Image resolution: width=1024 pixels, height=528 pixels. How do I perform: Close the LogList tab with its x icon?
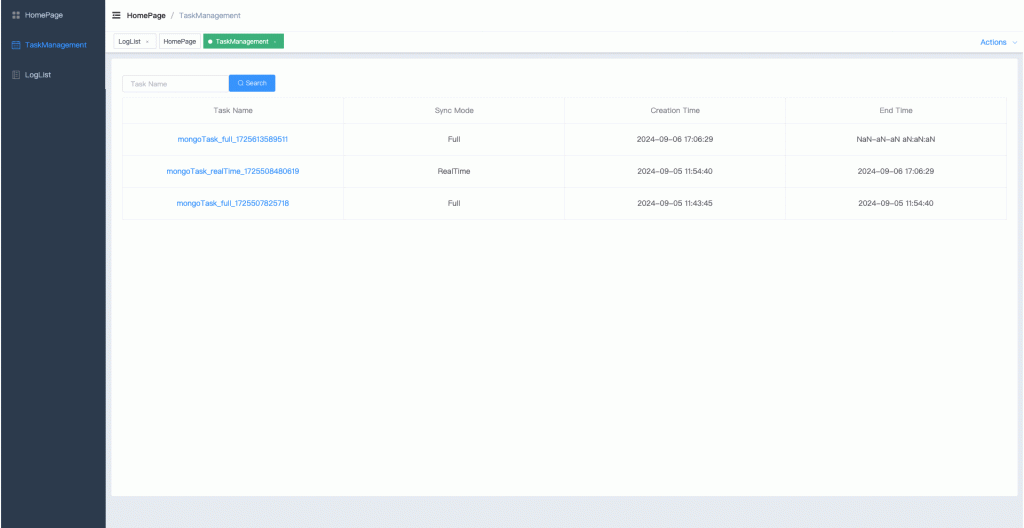click(148, 42)
